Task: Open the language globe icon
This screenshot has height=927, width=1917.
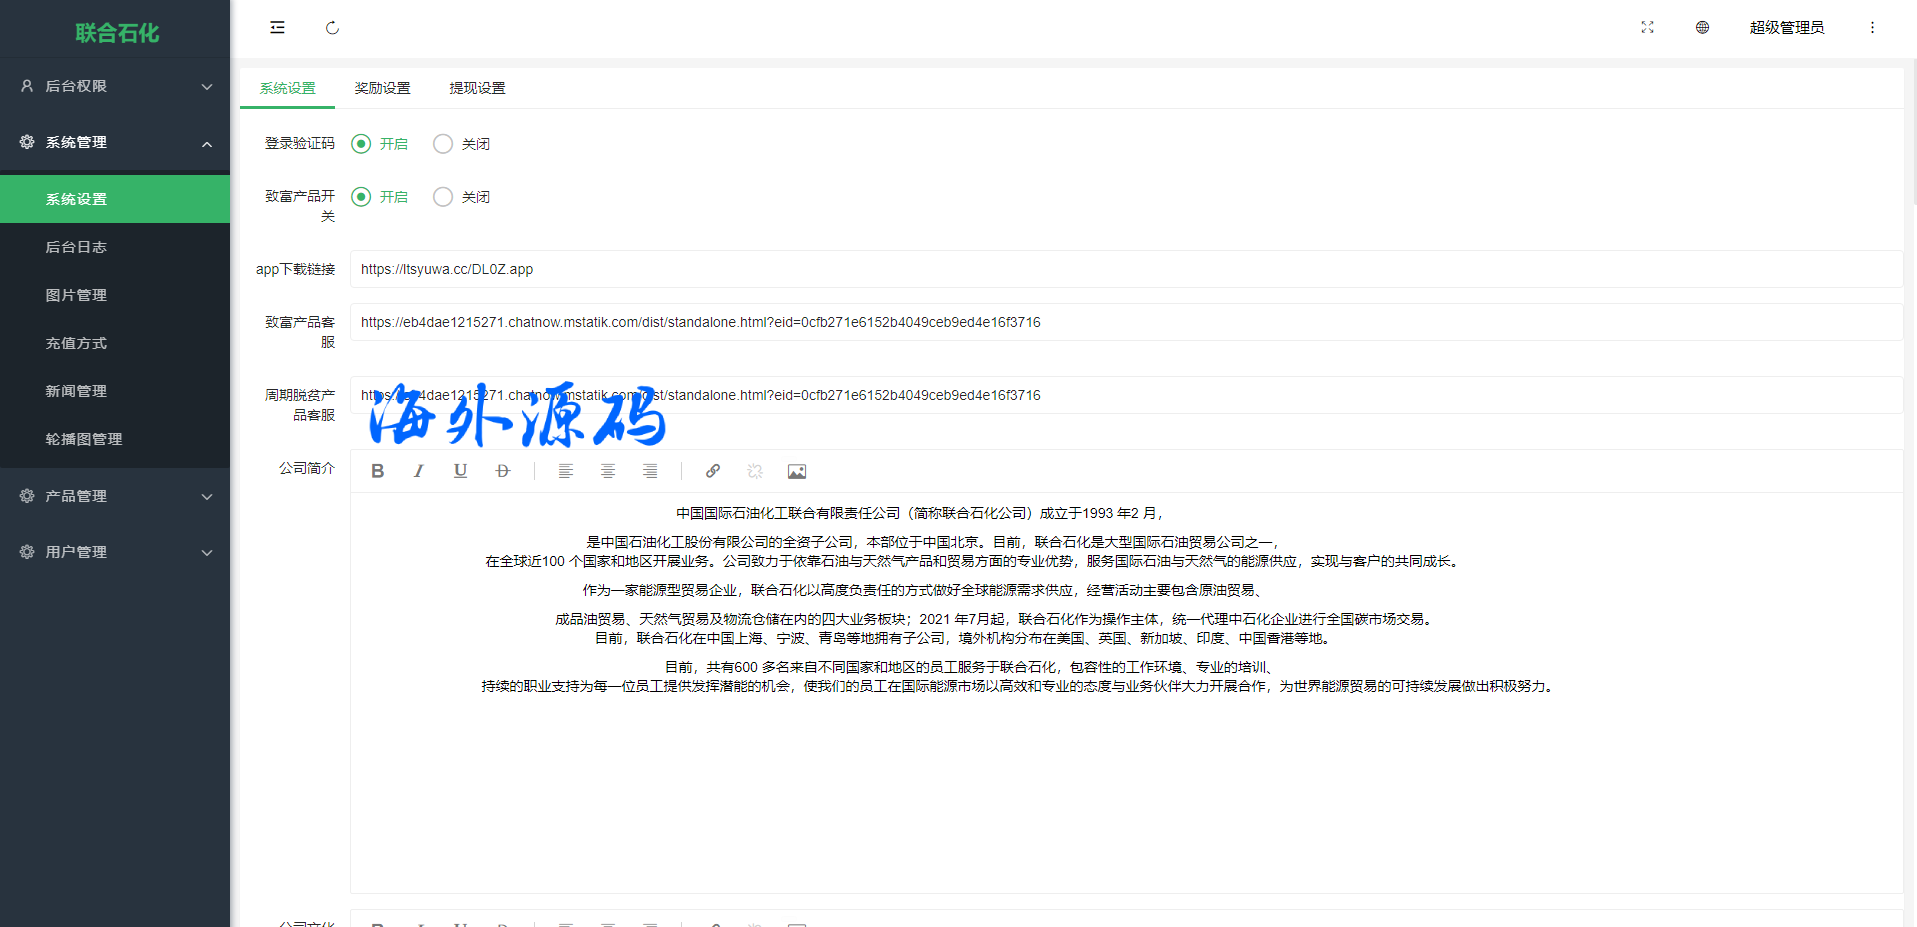Action: [1702, 28]
